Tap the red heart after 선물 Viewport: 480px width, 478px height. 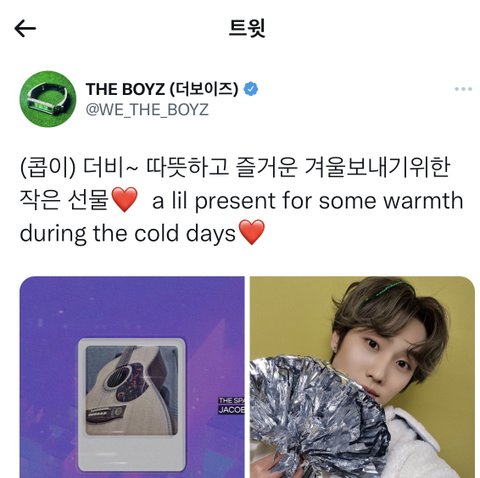124,200
